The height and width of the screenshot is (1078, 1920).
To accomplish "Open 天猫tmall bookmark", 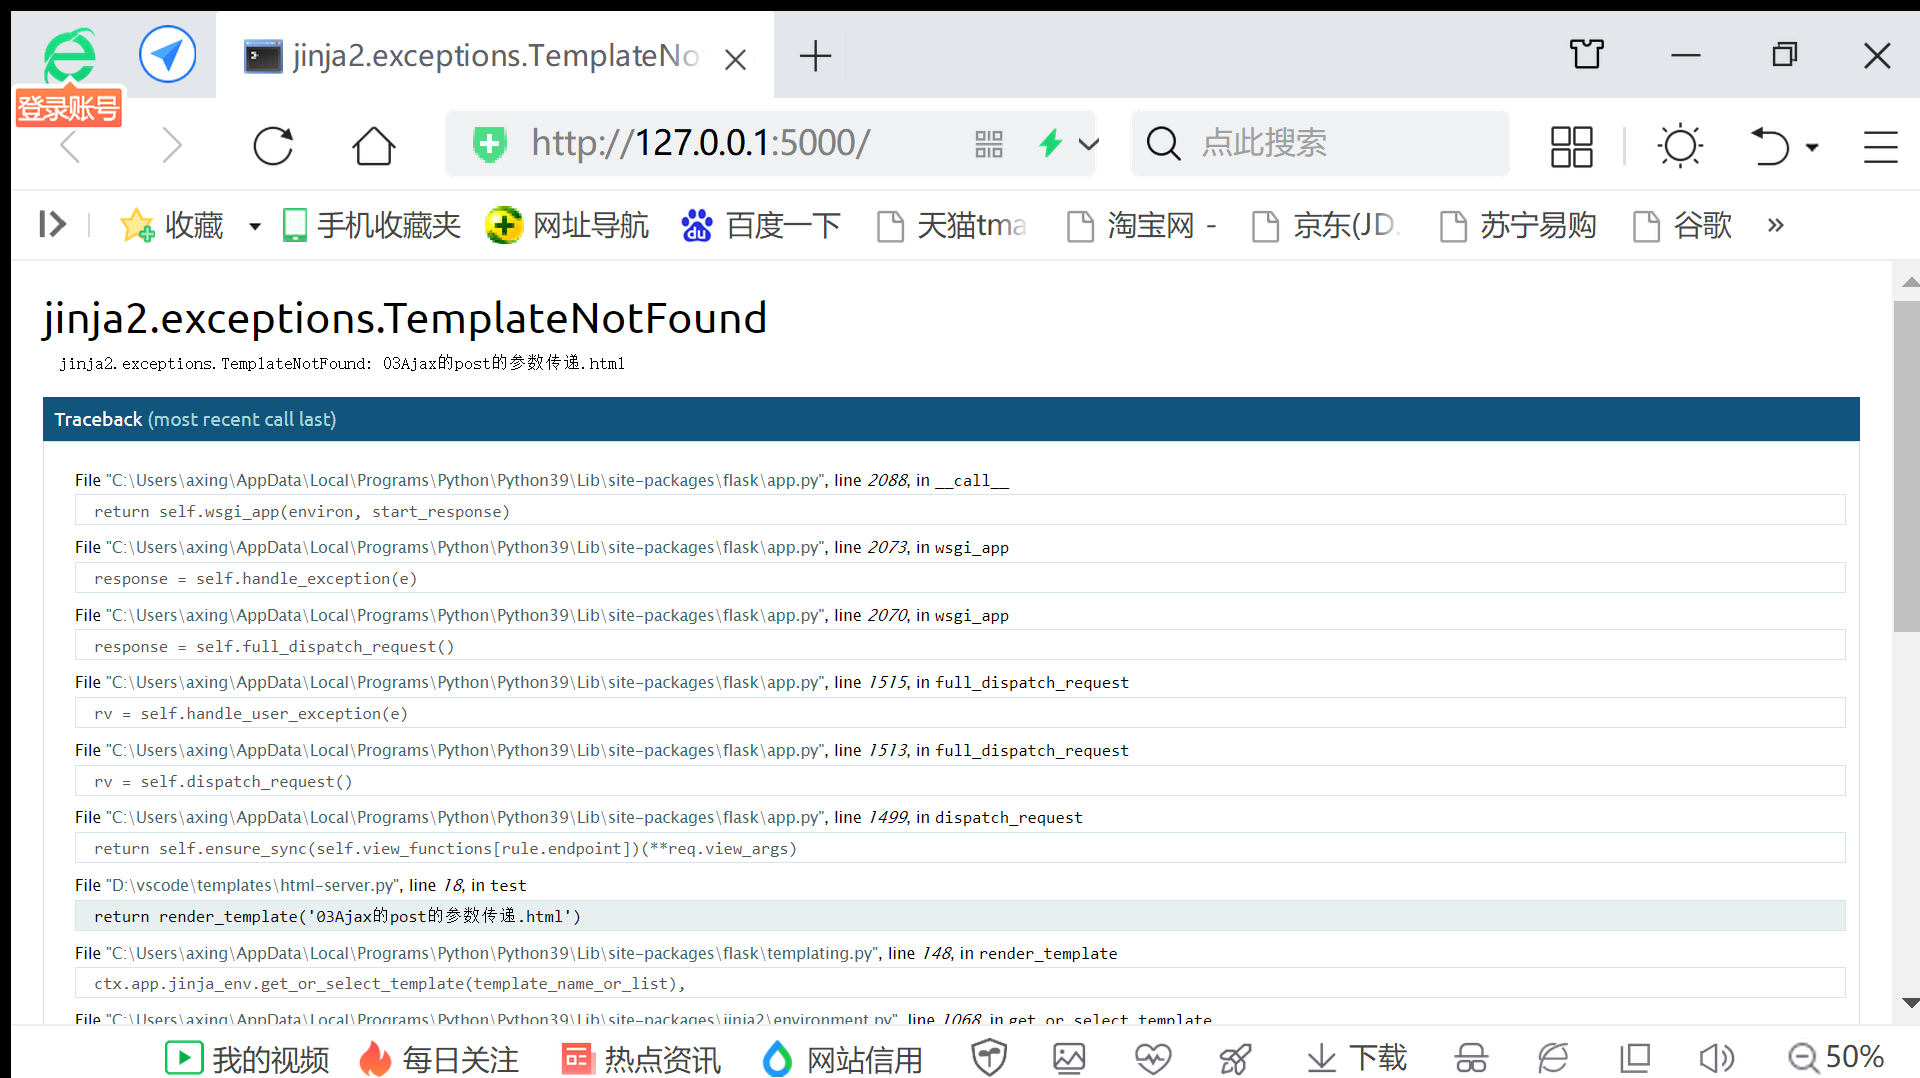I will point(951,225).
